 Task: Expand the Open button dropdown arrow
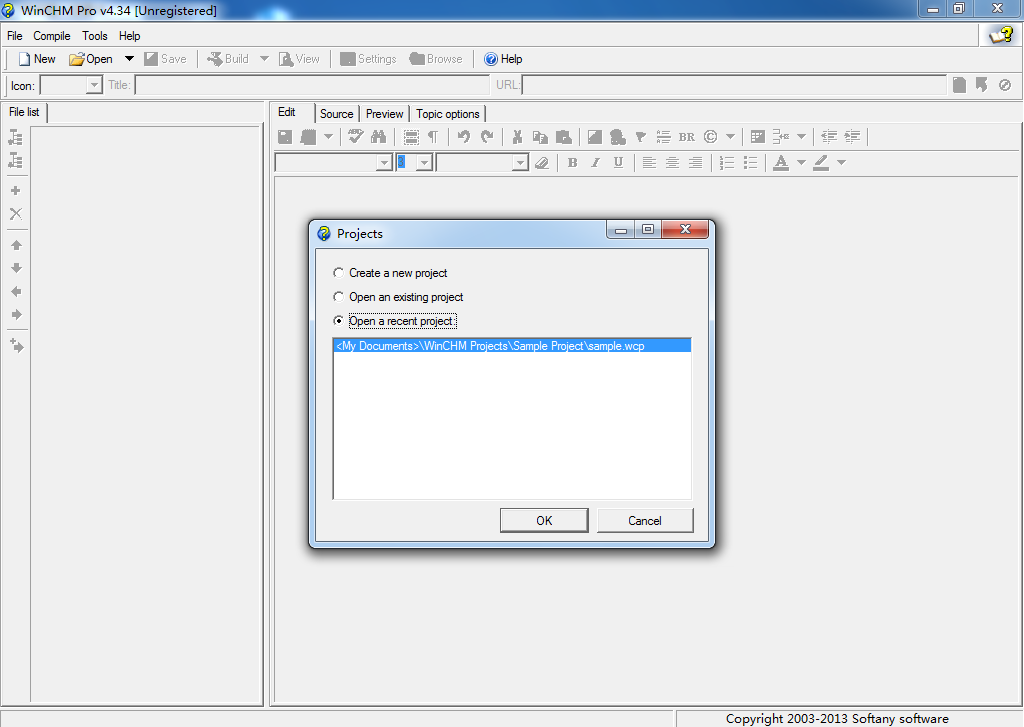[x=129, y=59]
